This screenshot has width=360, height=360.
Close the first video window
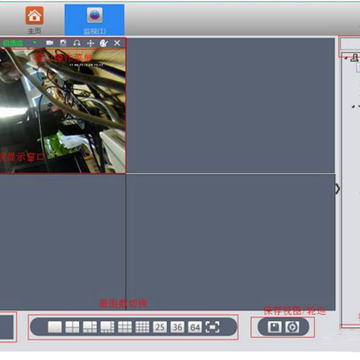[117, 43]
